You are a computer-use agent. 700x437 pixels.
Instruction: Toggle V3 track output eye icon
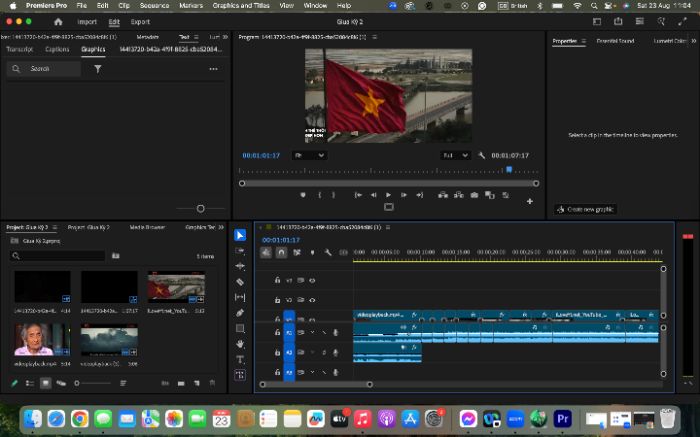coord(312,280)
